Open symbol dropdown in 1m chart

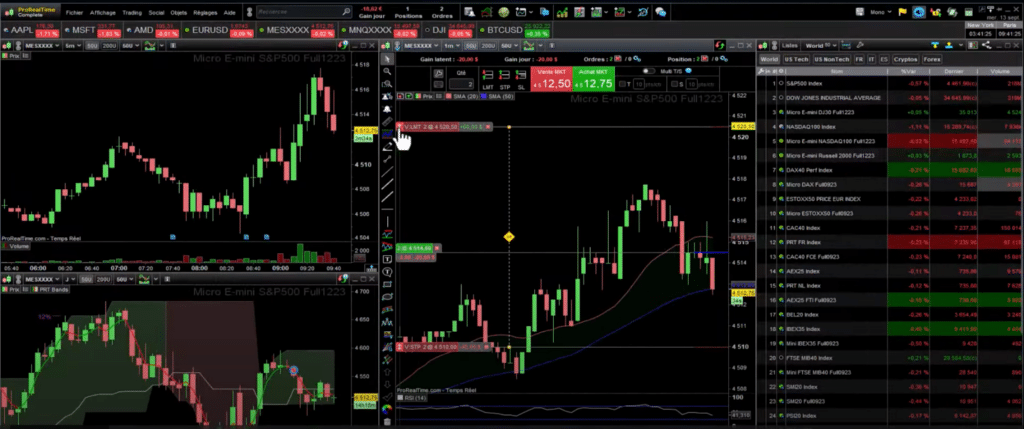pyautogui.click(x=420, y=46)
